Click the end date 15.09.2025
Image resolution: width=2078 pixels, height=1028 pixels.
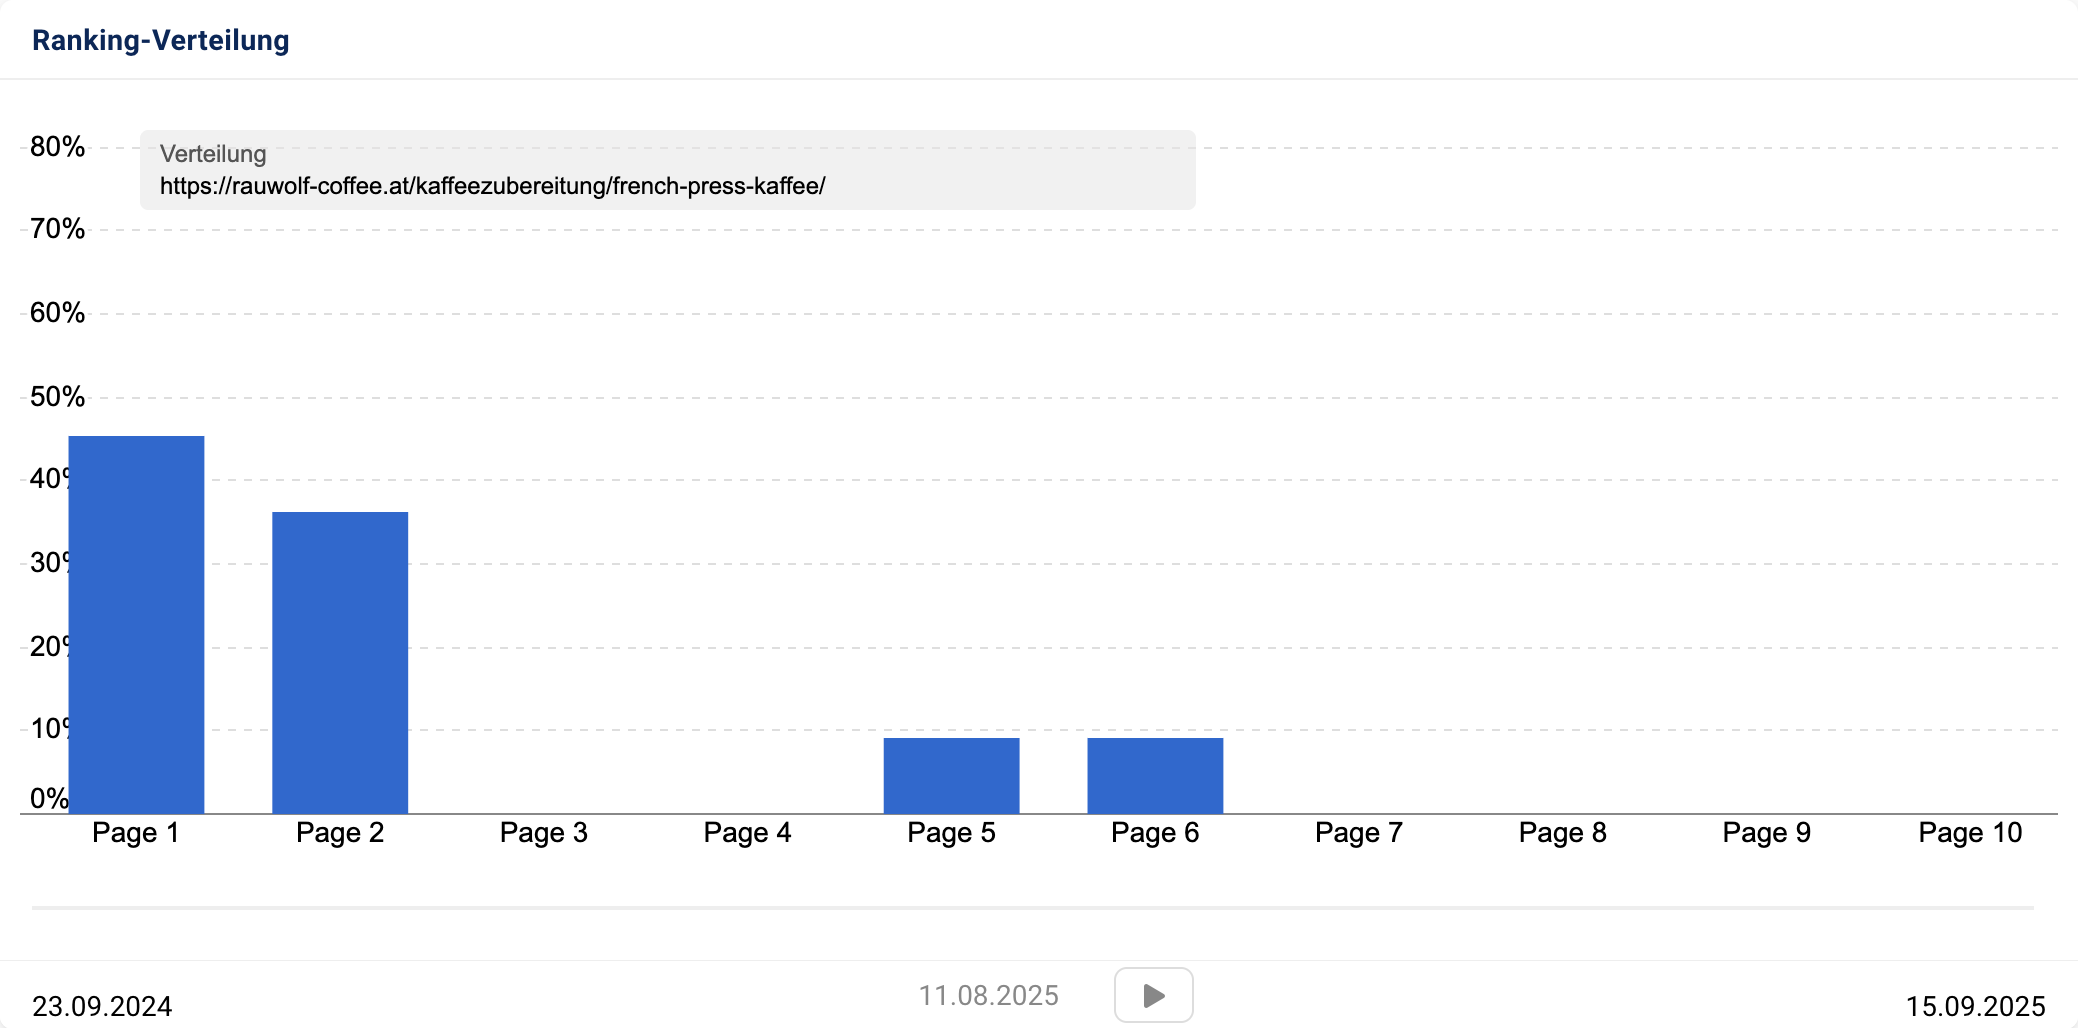coord(1975,1006)
